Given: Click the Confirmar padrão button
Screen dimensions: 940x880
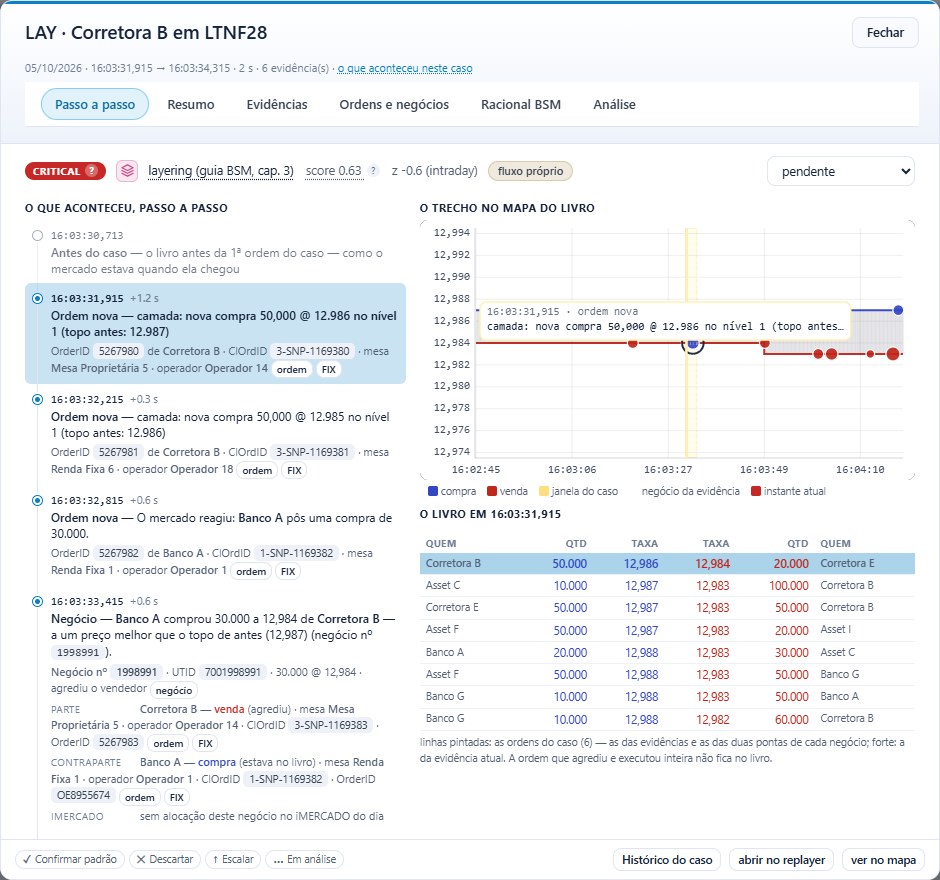Looking at the screenshot, I should (x=70, y=859).
